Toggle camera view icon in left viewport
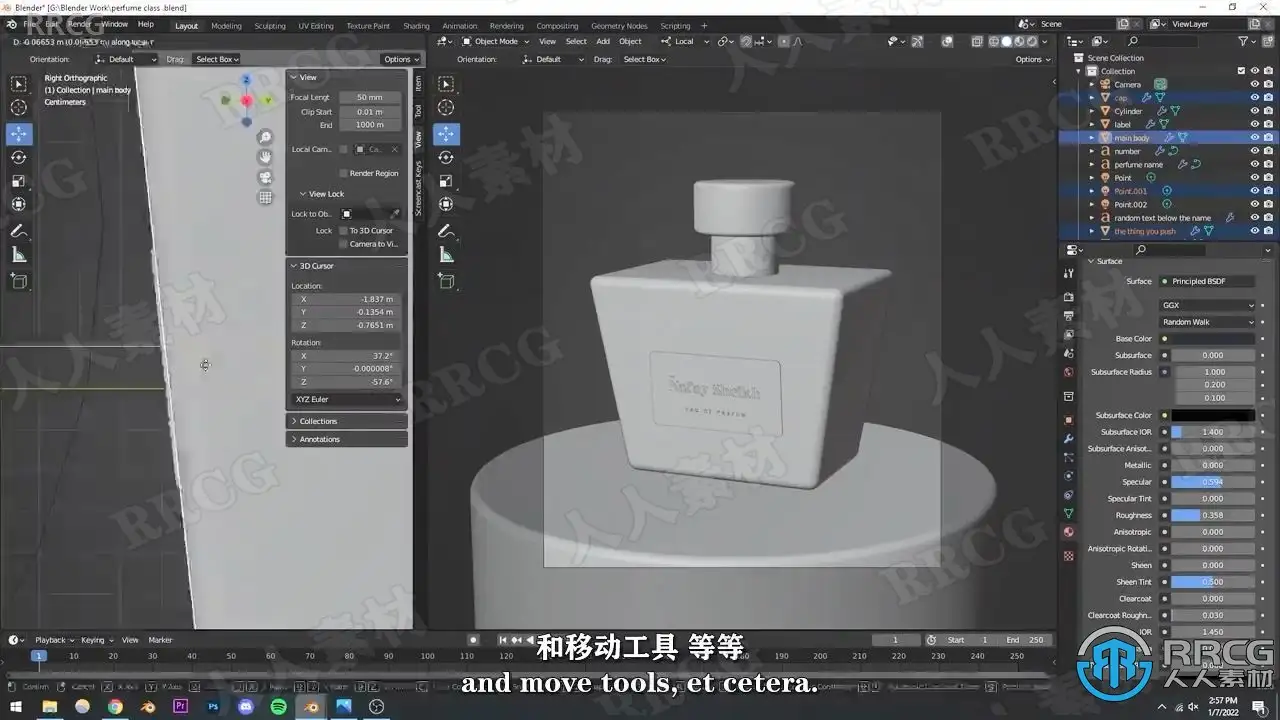 click(265, 177)
